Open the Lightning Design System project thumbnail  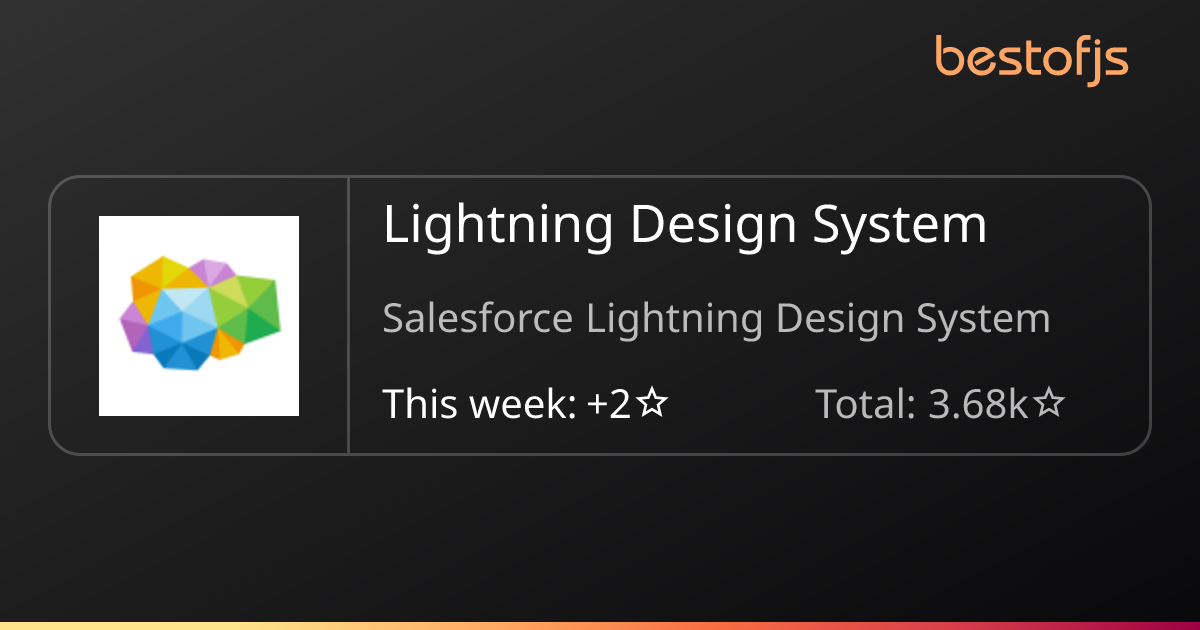[x=199, y=315]
